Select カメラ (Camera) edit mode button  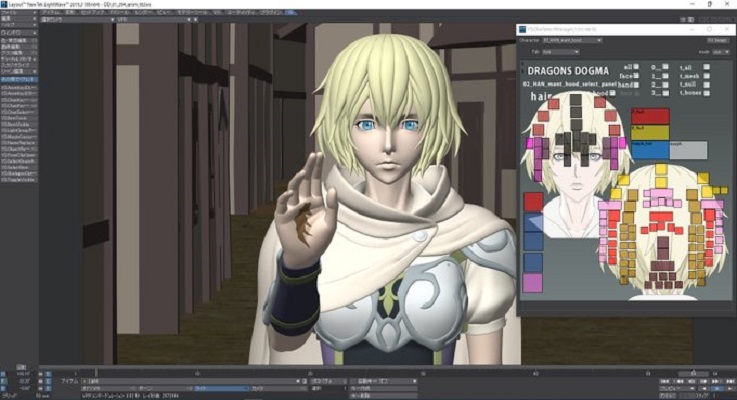pos(278,389)
